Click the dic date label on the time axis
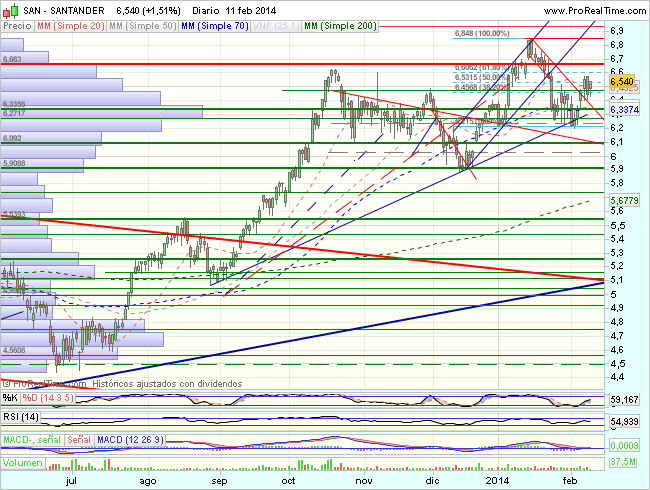Screen dimensions: 650x490 pos(432,480)
